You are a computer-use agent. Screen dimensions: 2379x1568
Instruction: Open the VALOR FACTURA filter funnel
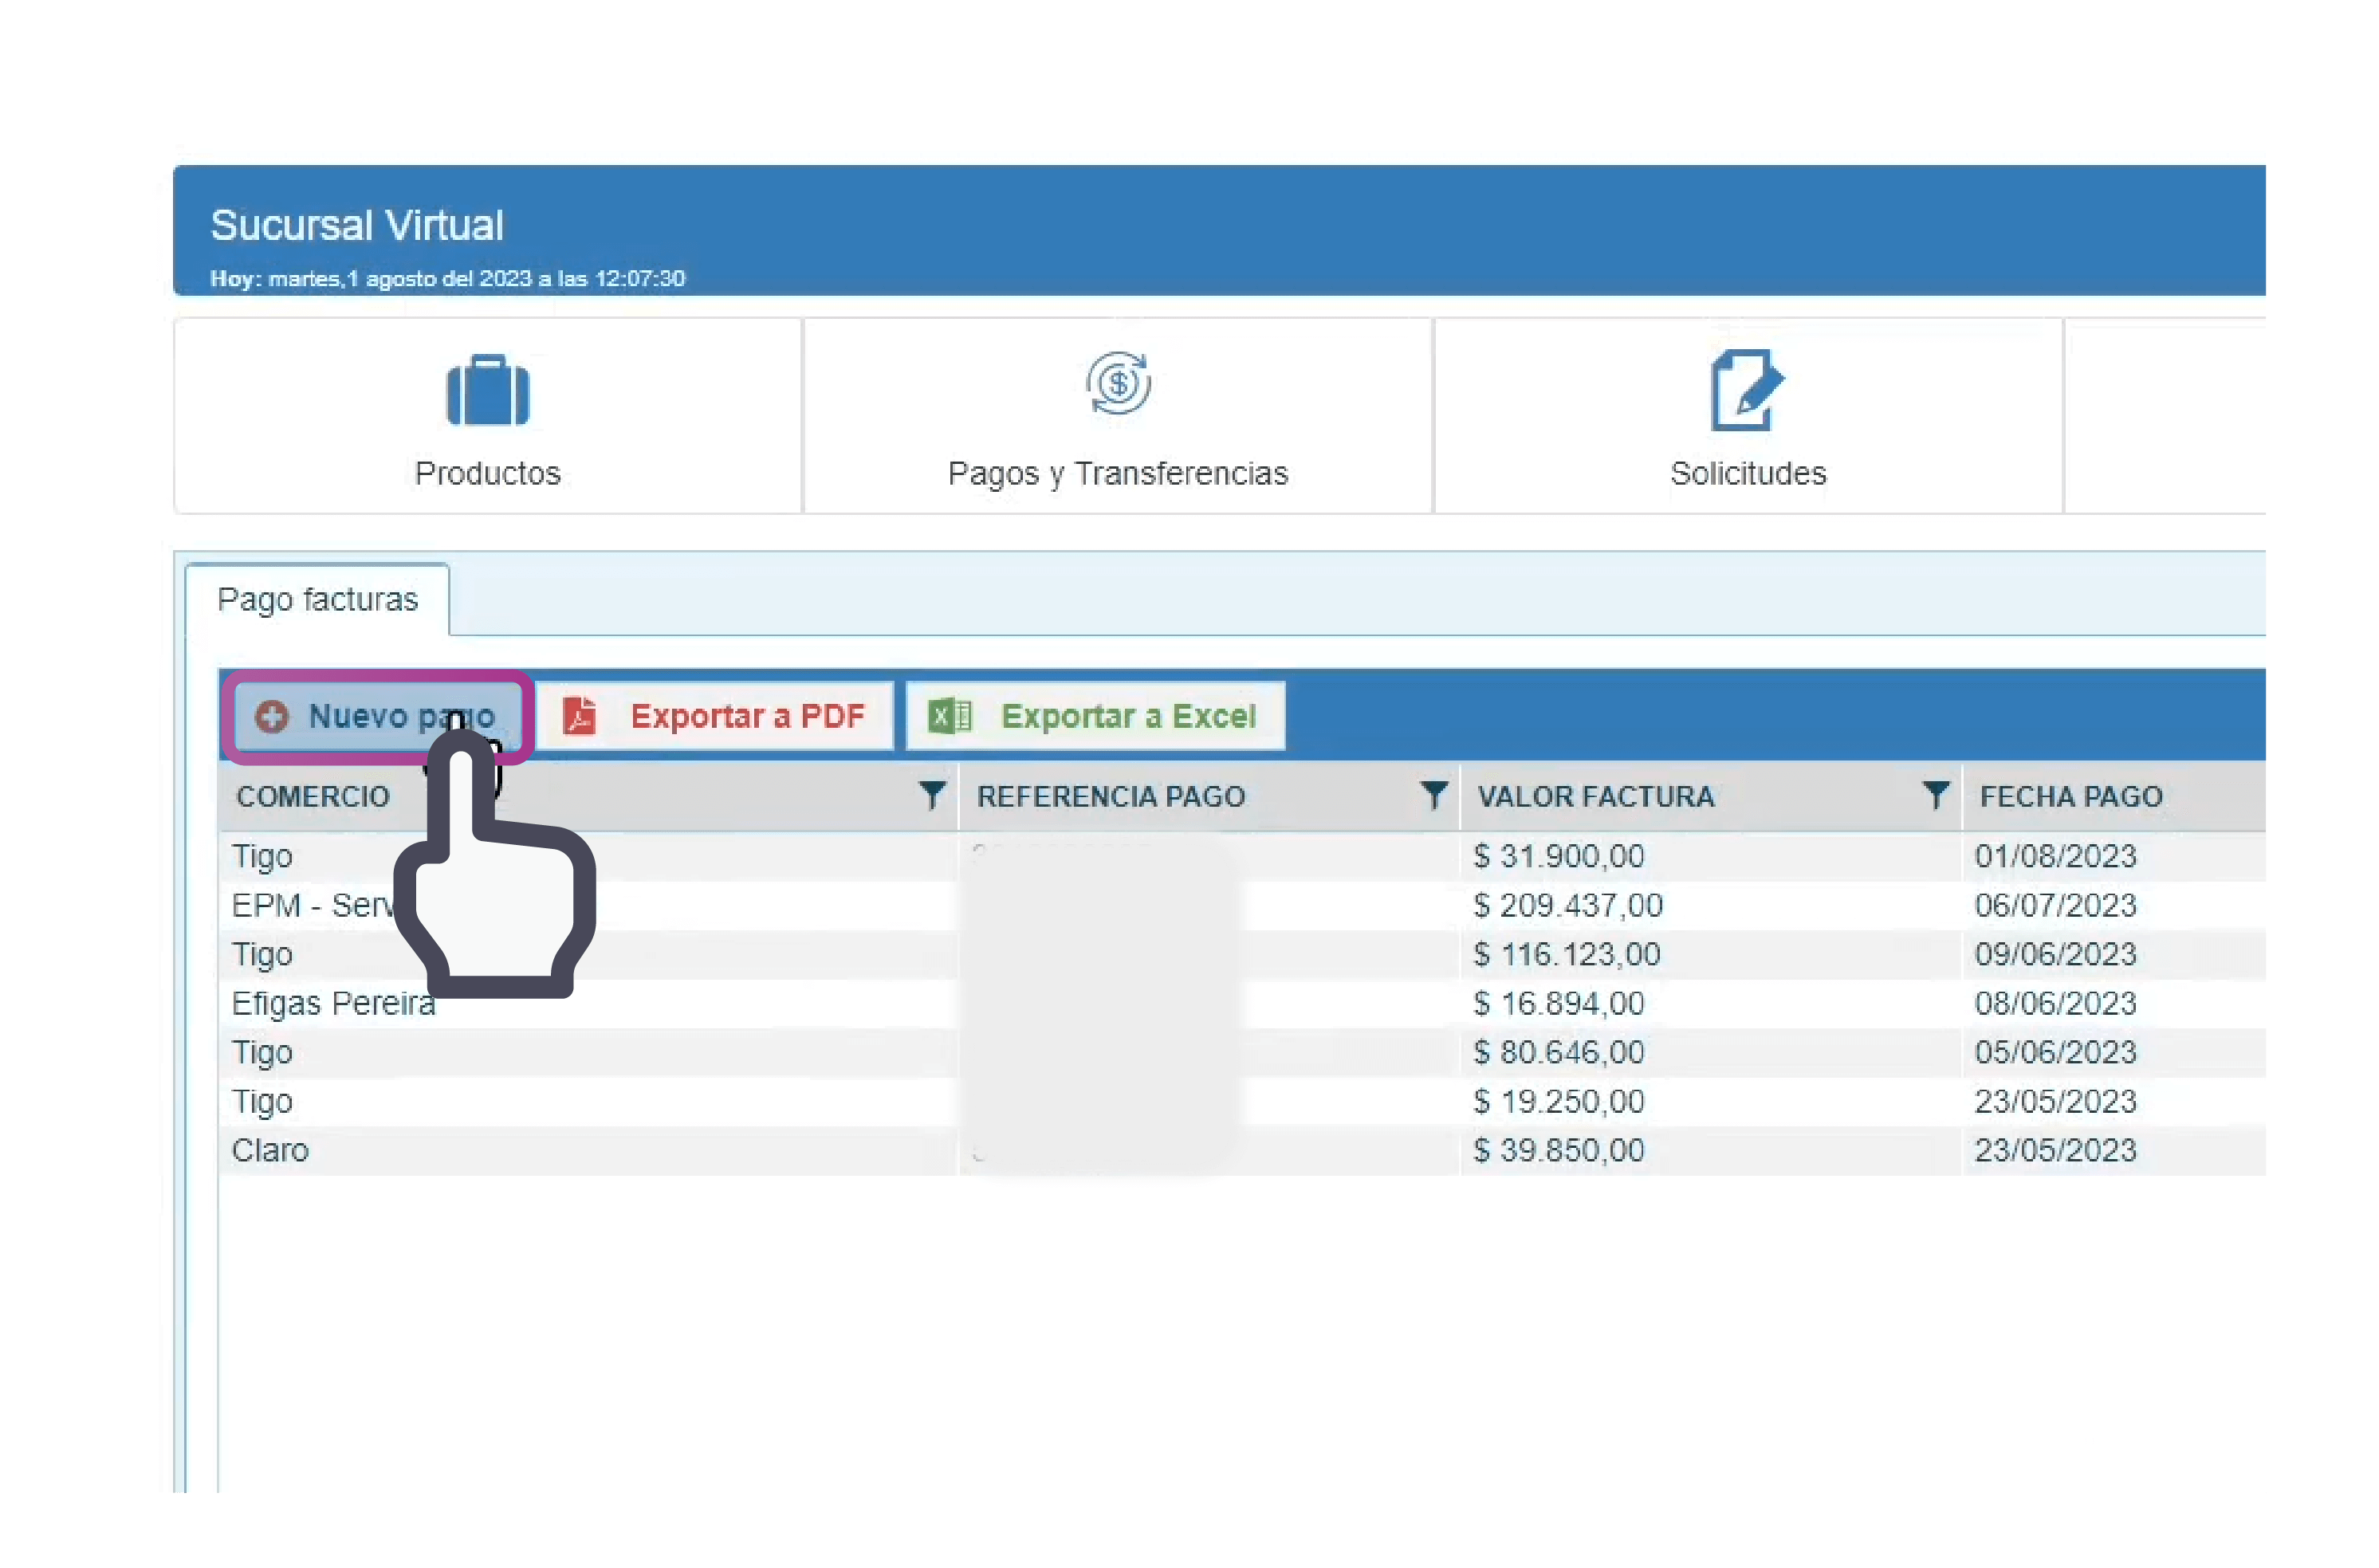1935,796
